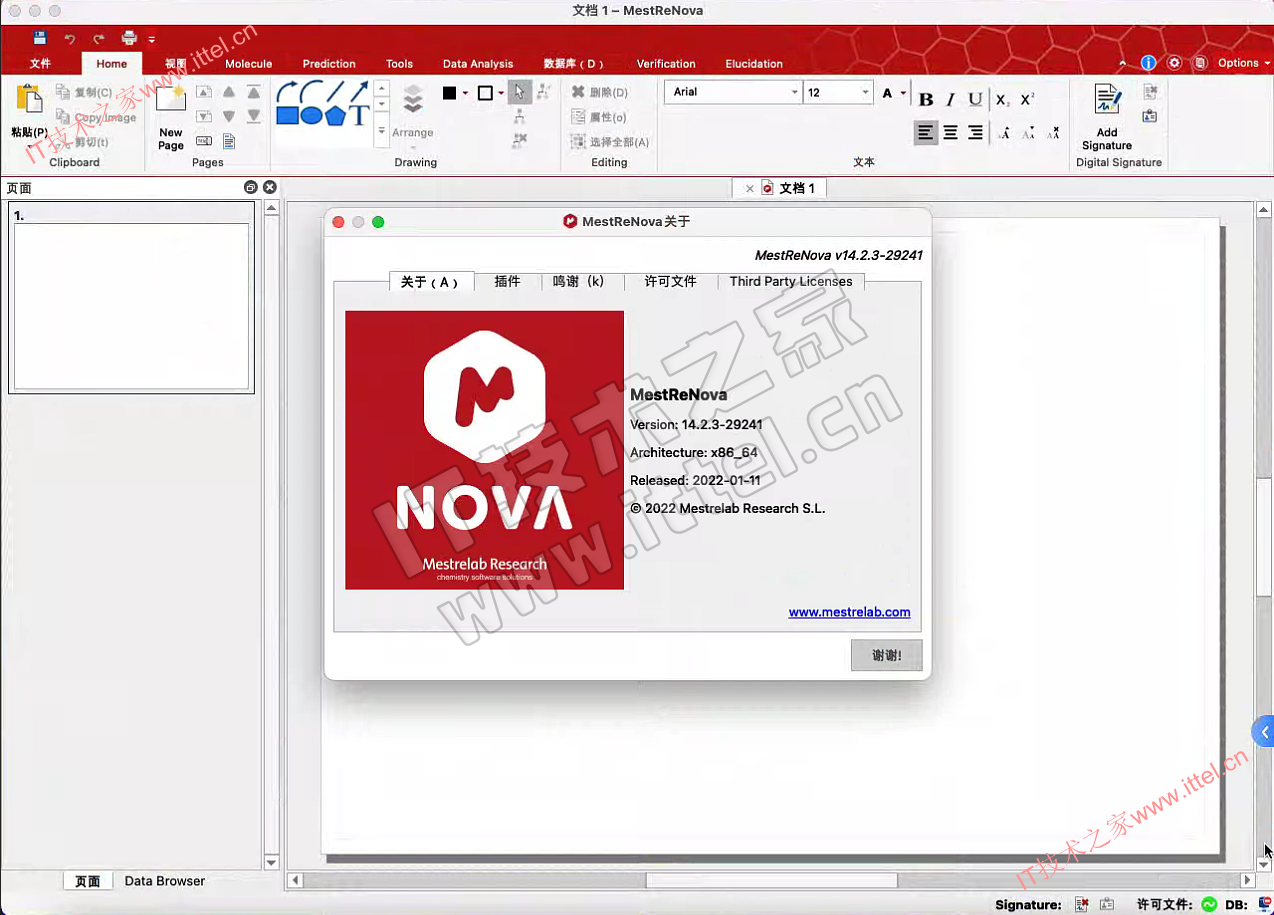Image resolution: width=1274 pixels, height=915 pixels.
Task: Activate the pointer selection tool
Action: pyautogui.click(x=519, y=92)
